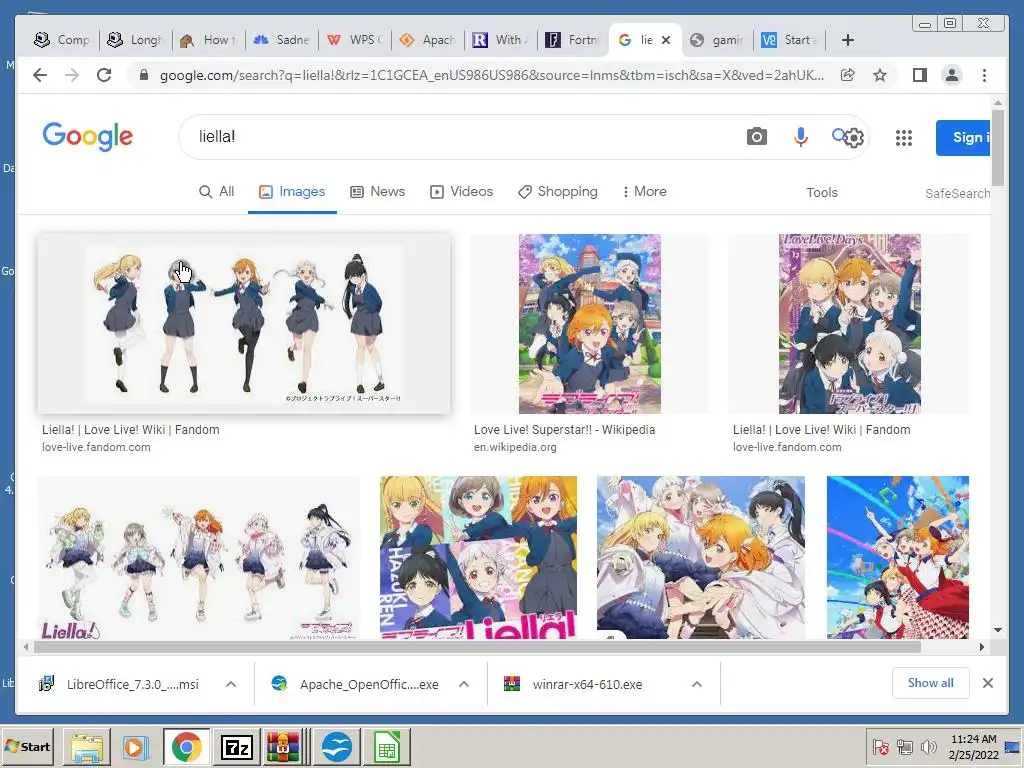Click the forward navigation arrow
Screen dimensions: 1024x768
(72, 75)
